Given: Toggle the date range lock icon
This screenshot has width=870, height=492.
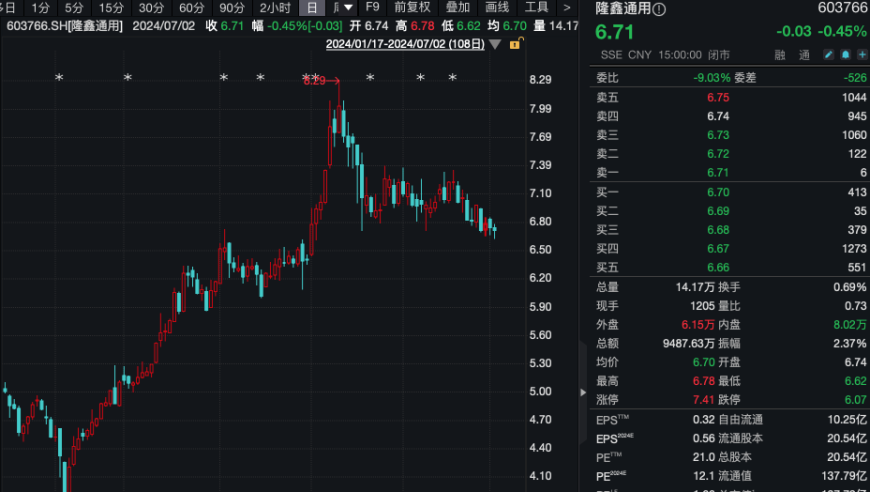Looking at the screenshot, I should point(515,44).
